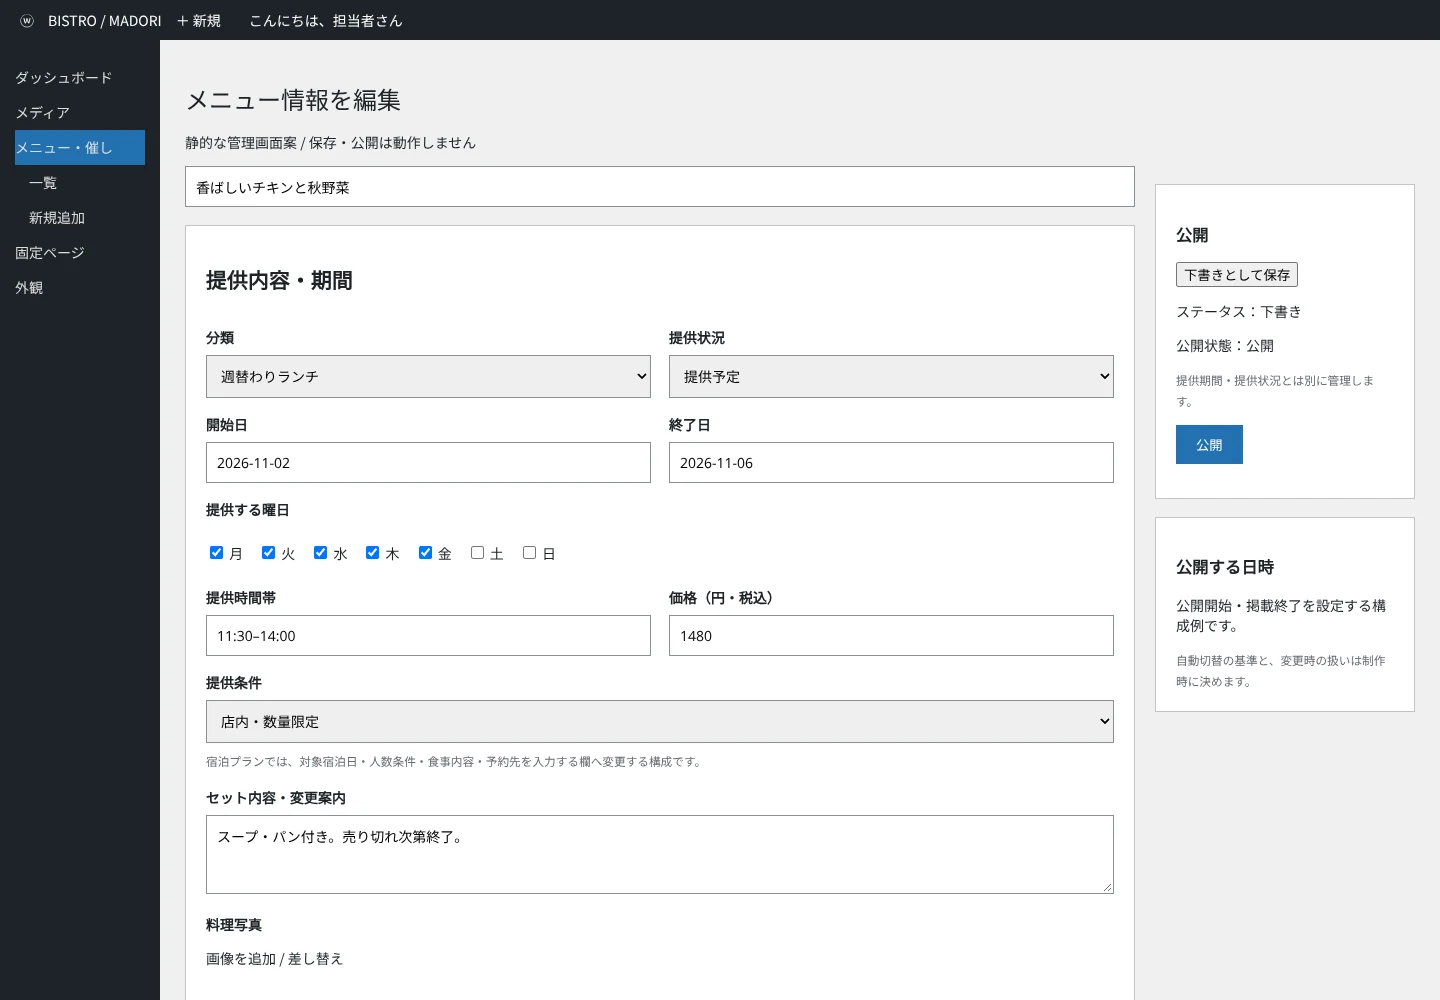Click the BISTRO / MADORI site link
1440x1000 pixels.
[x=105, y=21]
